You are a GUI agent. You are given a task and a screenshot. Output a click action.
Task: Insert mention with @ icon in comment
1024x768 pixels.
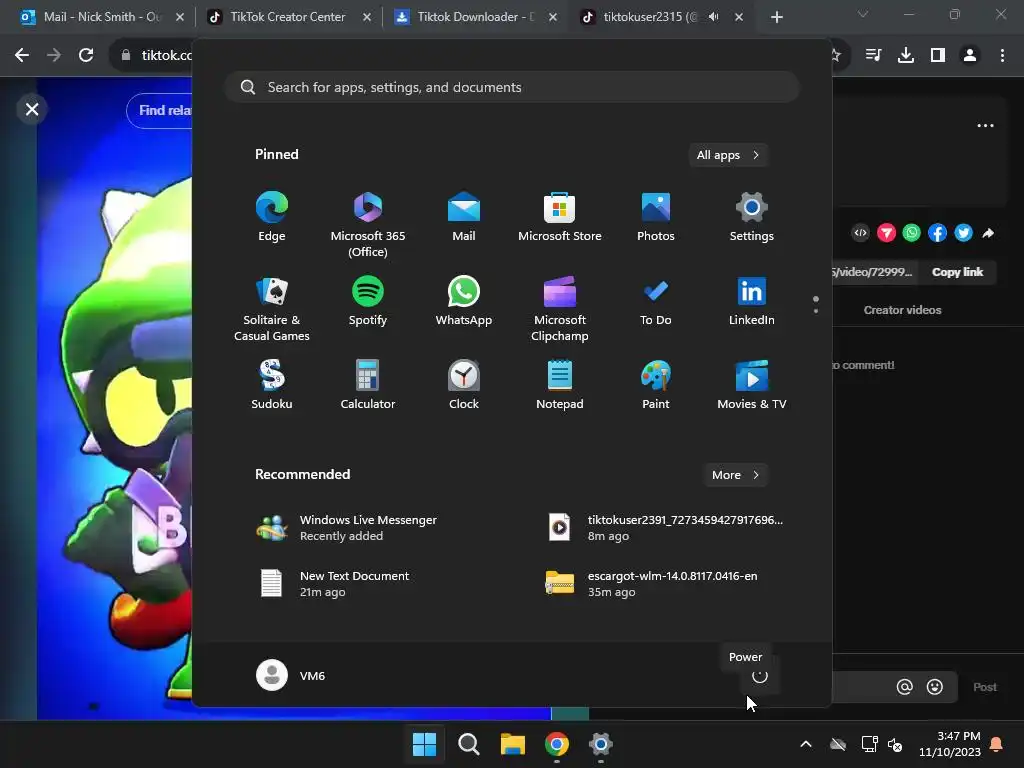pyautogui.click(x=904, y=686)
